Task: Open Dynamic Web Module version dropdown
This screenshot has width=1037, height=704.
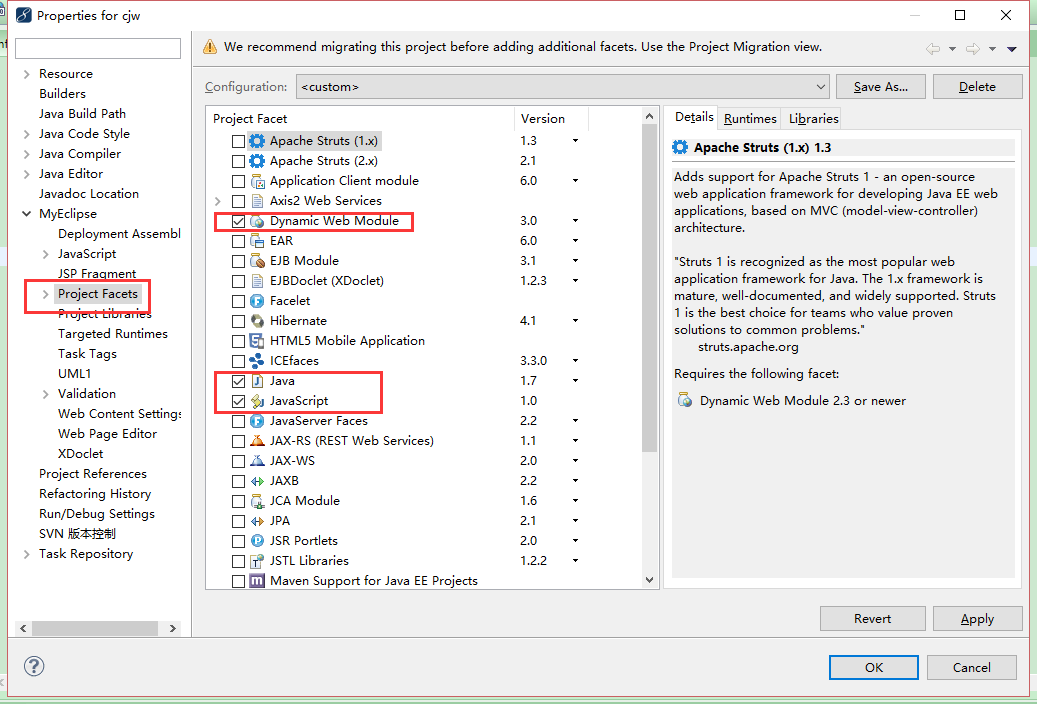Action: pos(575,221)
